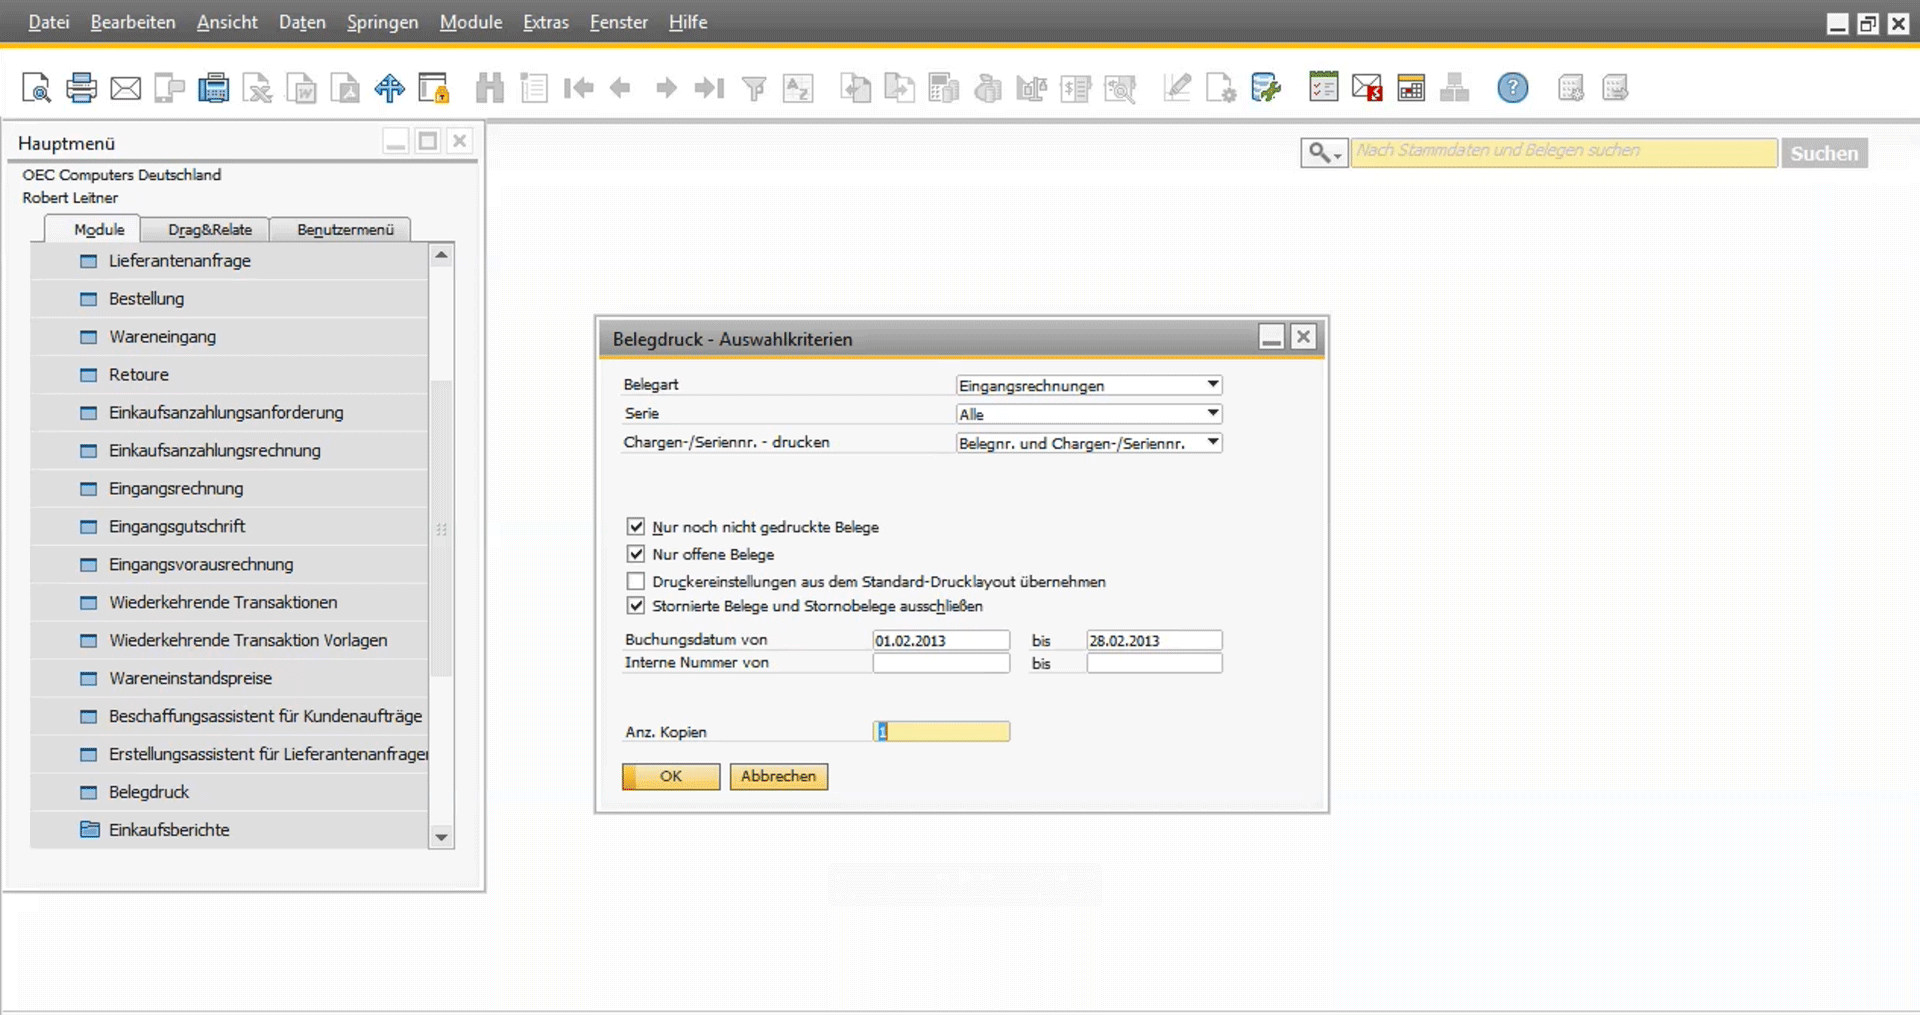
Task: Open the Springen menu
Action: click(382, 22)
